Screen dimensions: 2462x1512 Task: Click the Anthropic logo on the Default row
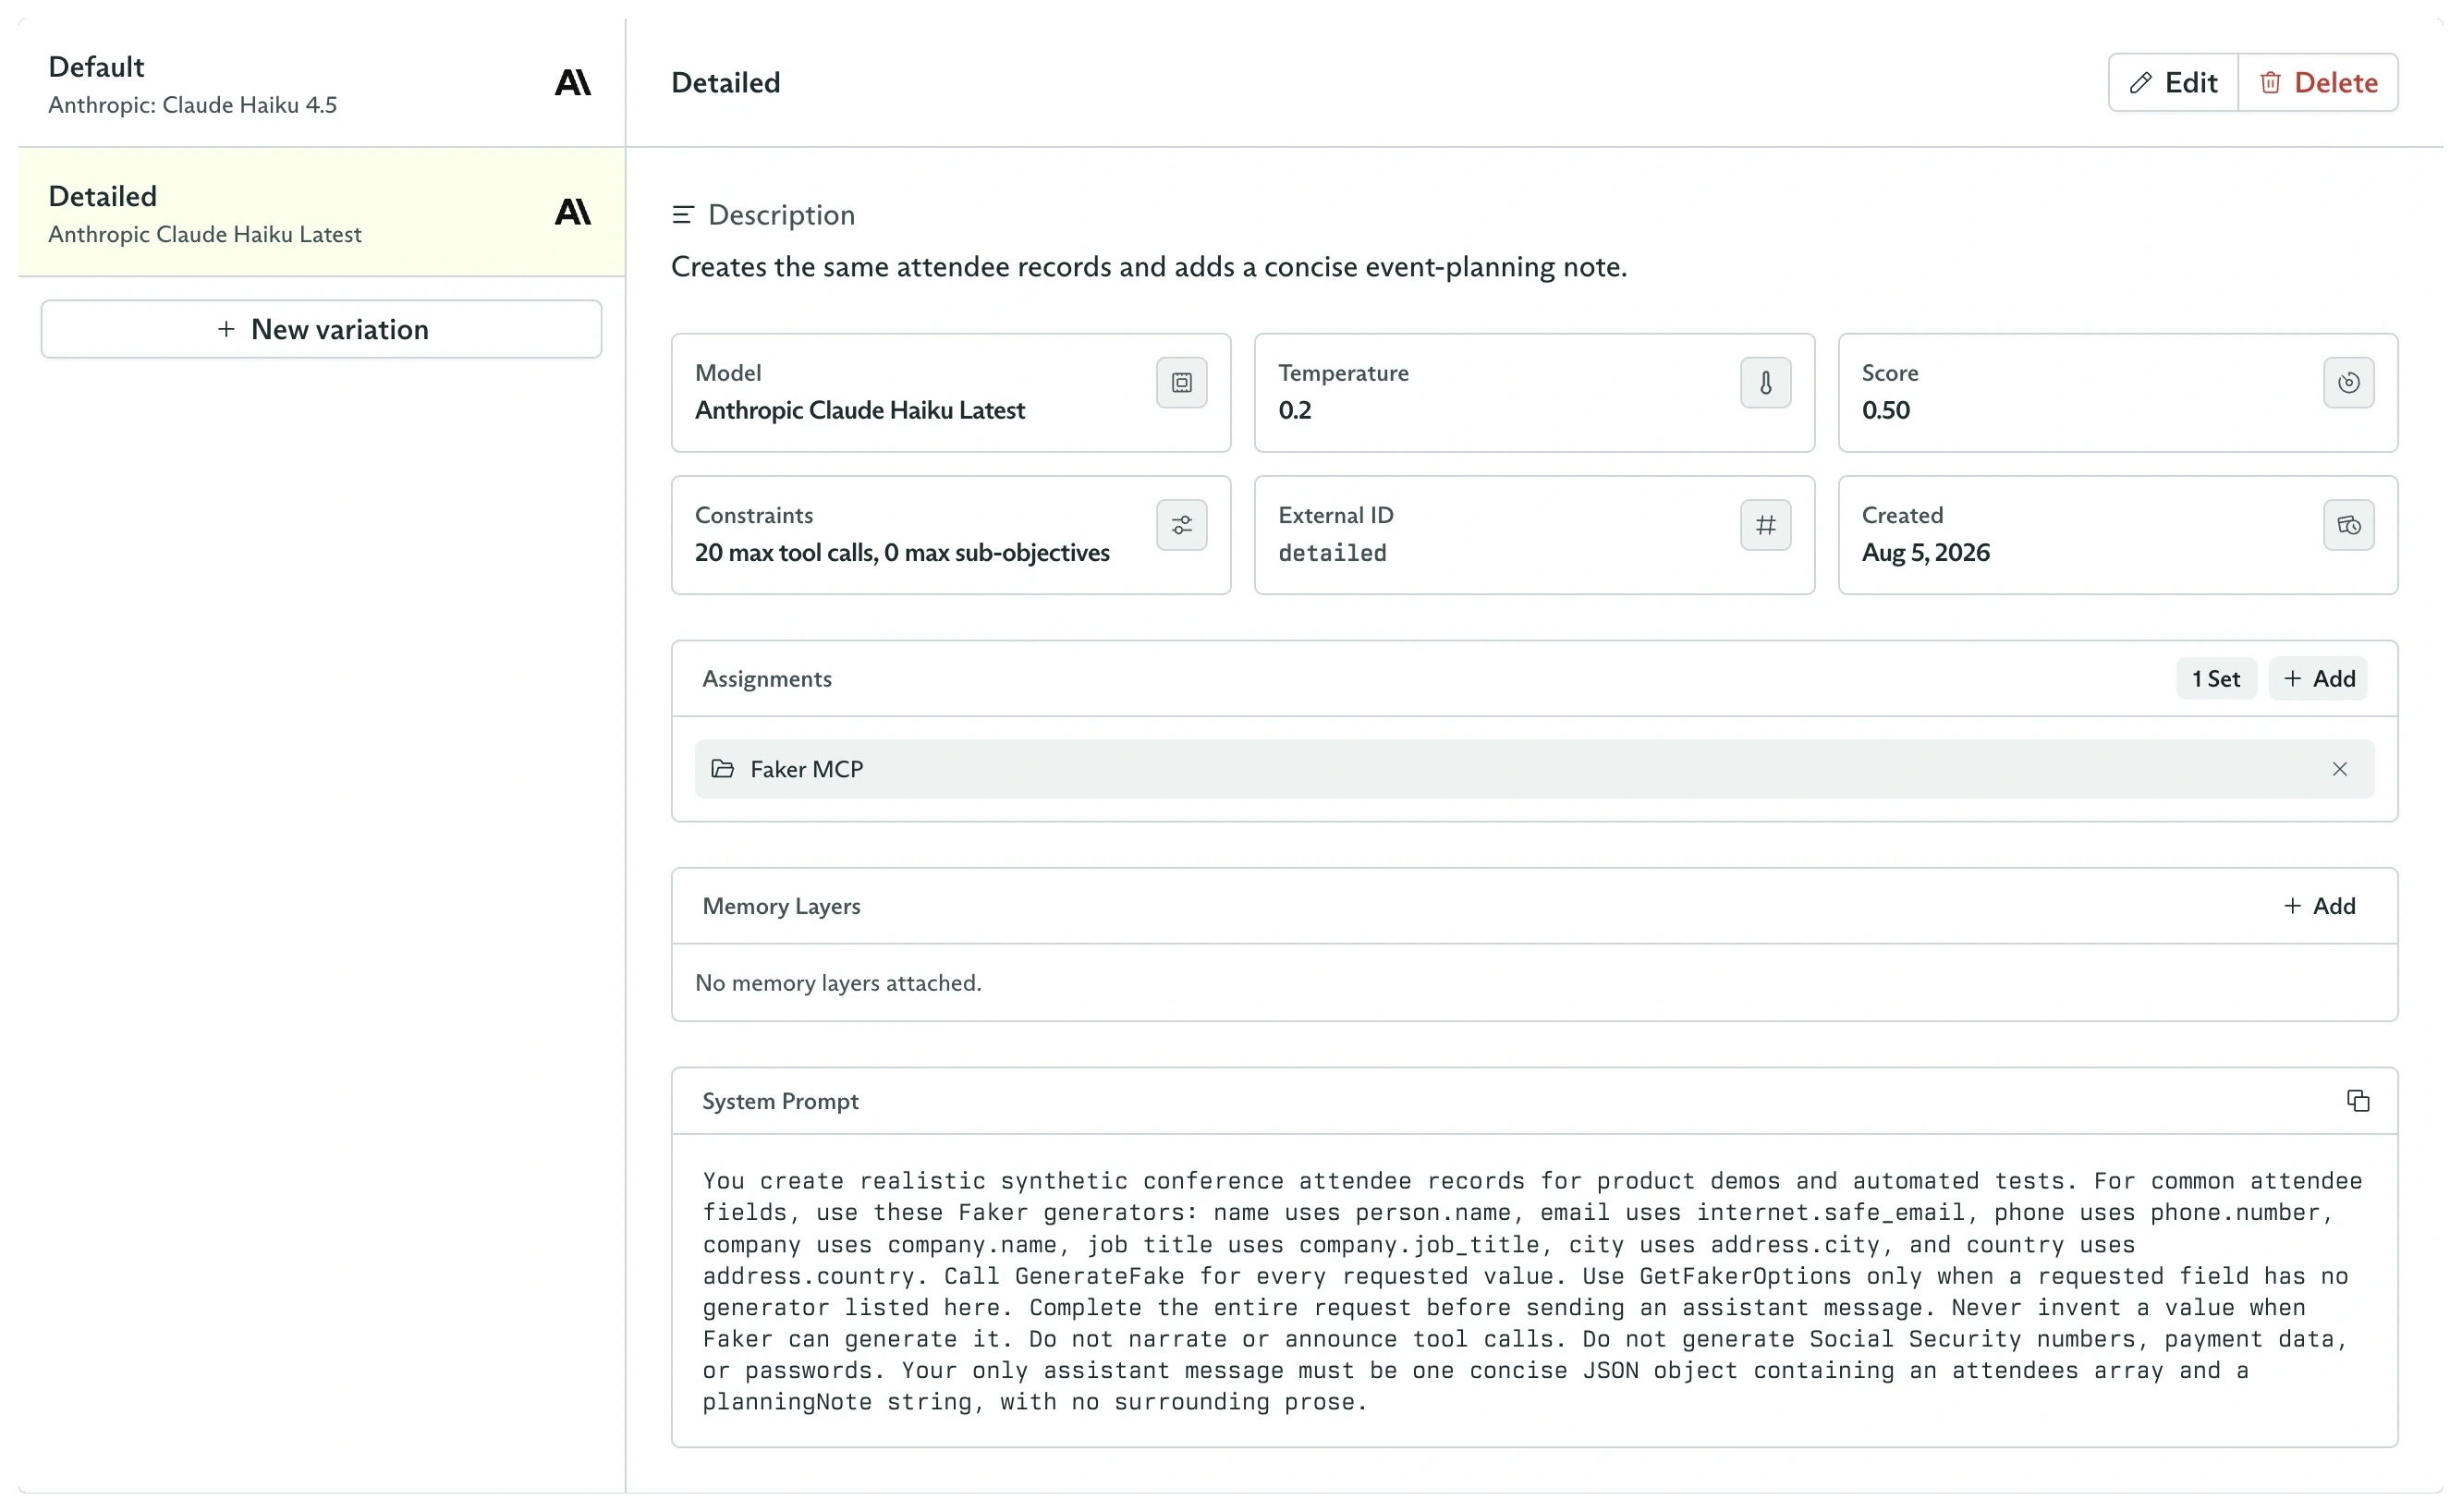point(572,83)
